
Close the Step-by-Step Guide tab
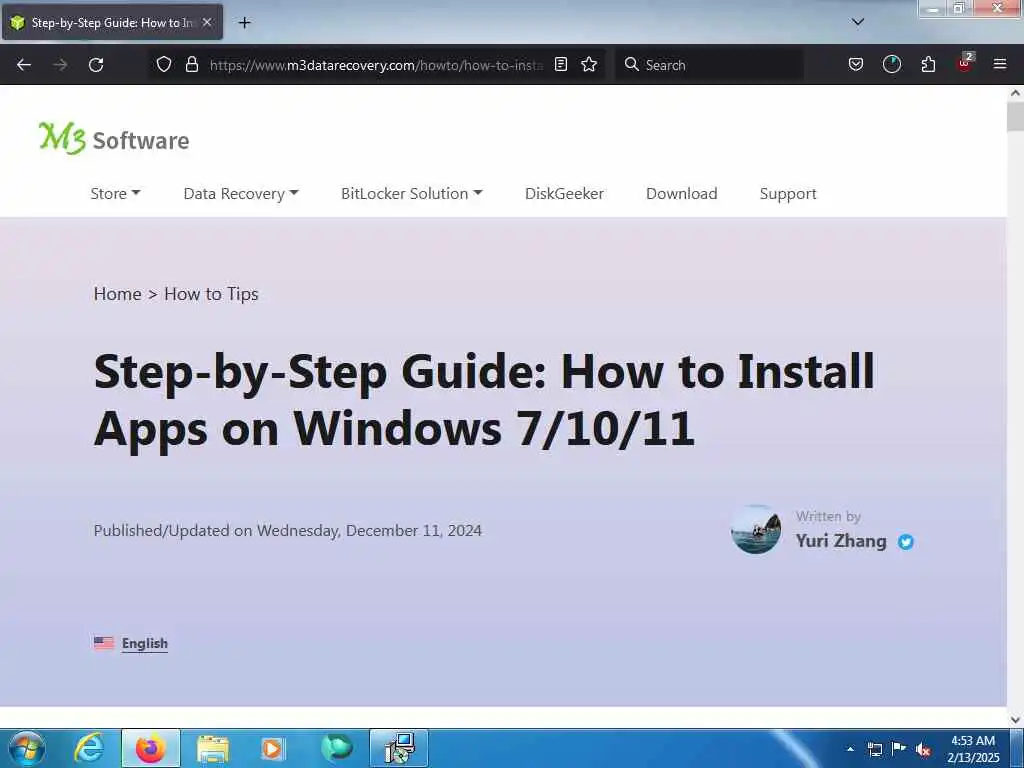pos(207,22)
